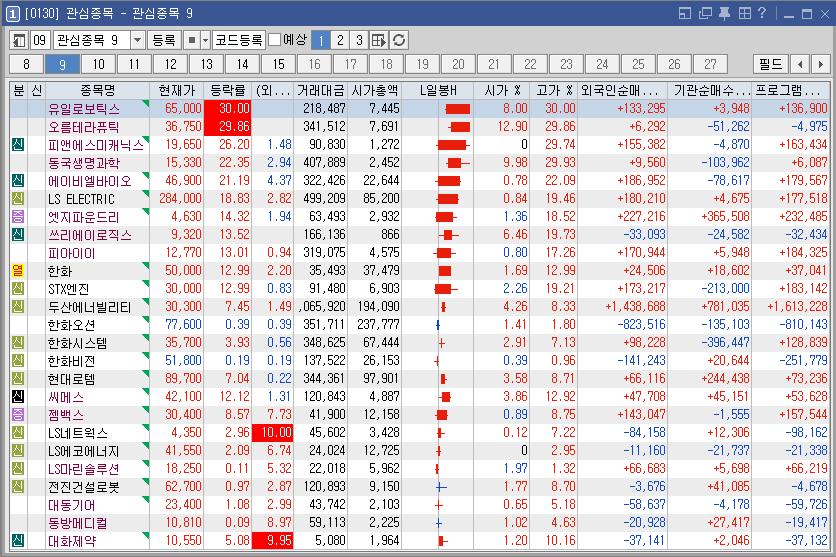Click the L일봉H column header
This screenshot has width=836, height=557.
click(x=438, y=90)
